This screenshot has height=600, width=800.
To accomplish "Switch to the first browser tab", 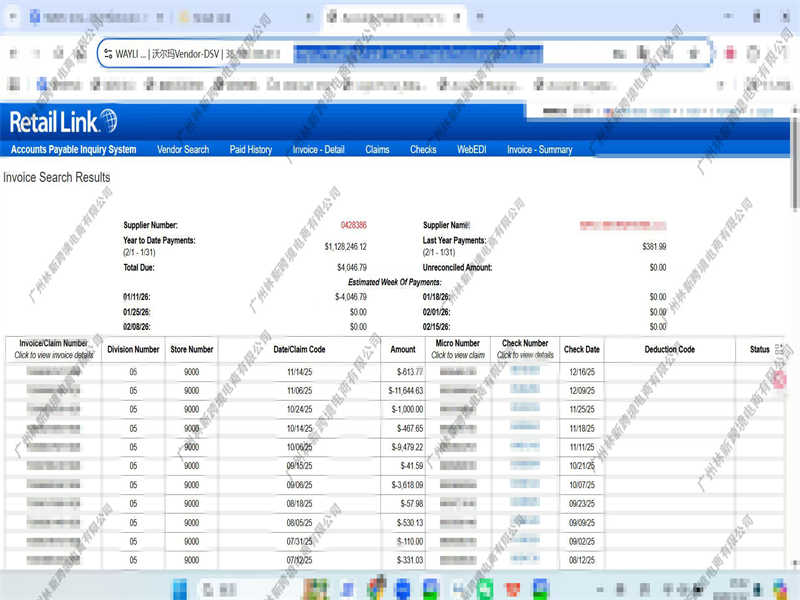I will click(x=97, y=18).
